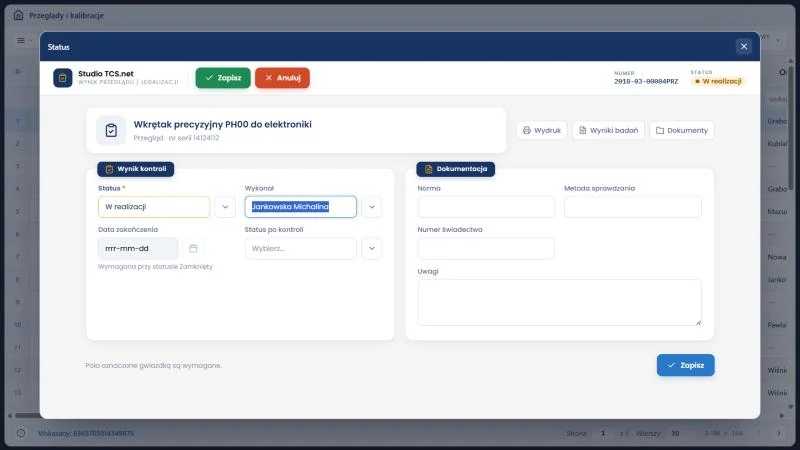Image resolution: width=800 pixels, height=450 pixels.
Task: Click the Numer świadectwa input field
Action: coord(486,248)
